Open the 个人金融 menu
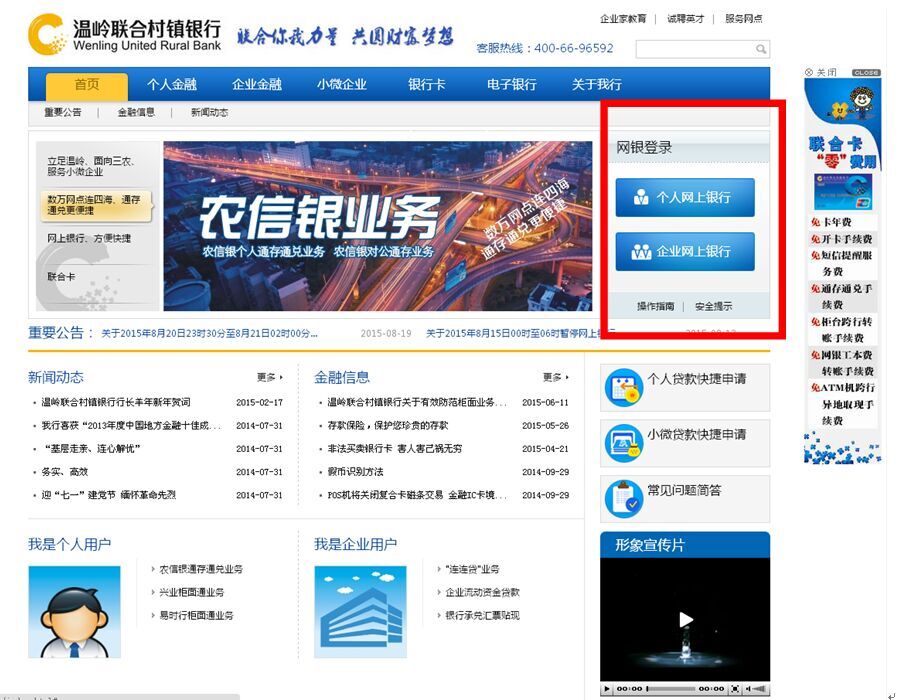 tap(172, 85)
